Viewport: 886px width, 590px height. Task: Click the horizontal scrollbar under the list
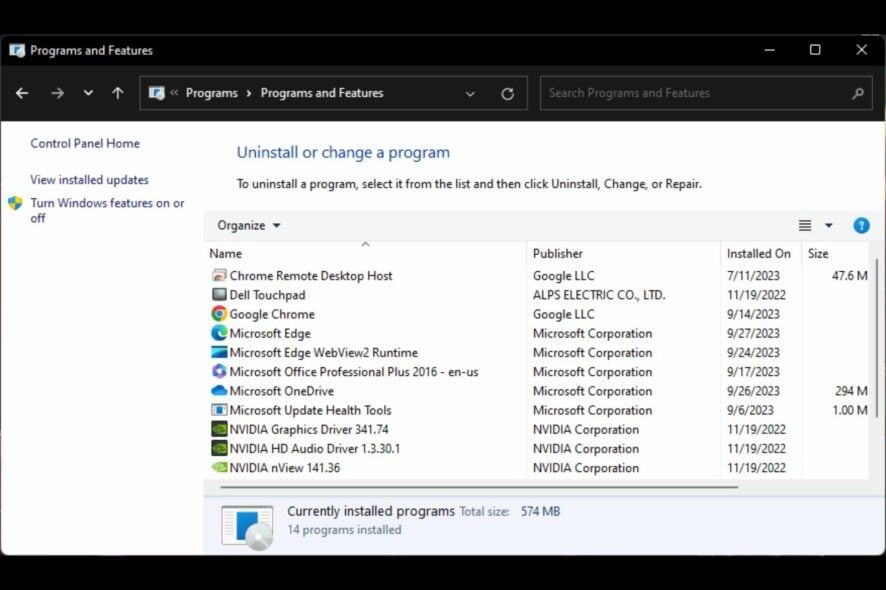coord(479,487)
